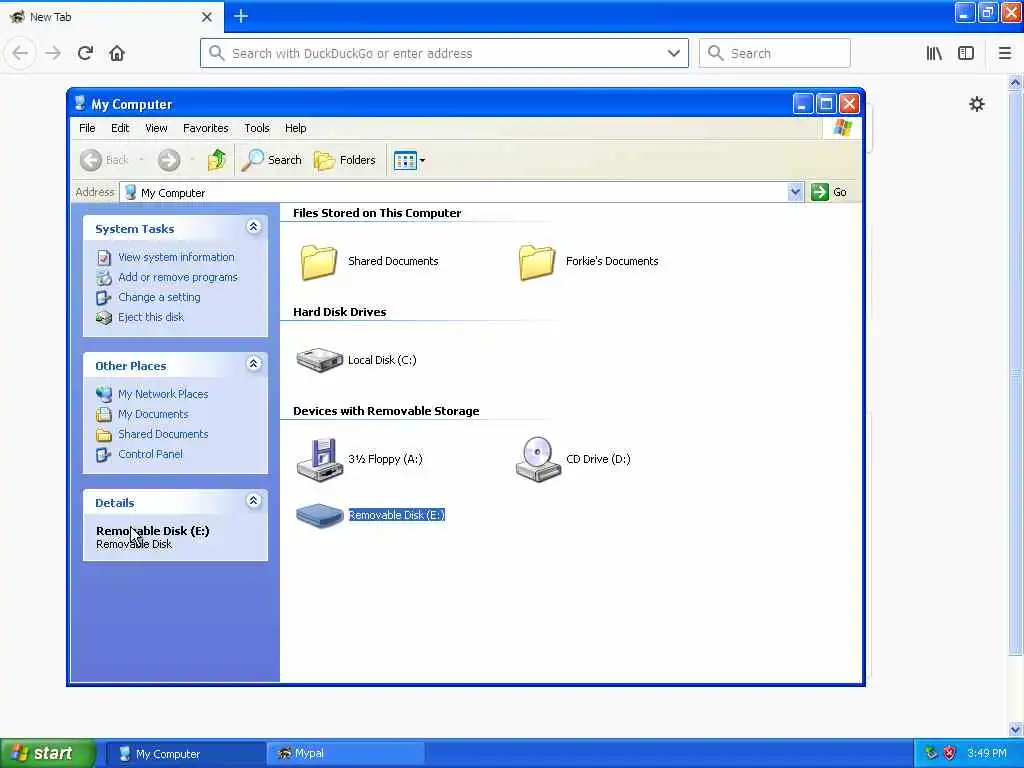Image resolution: width=1024 pixels, height=768 pixels.
Task: Open Shared Documents in Other Places
Action: (x=163, y=434)
